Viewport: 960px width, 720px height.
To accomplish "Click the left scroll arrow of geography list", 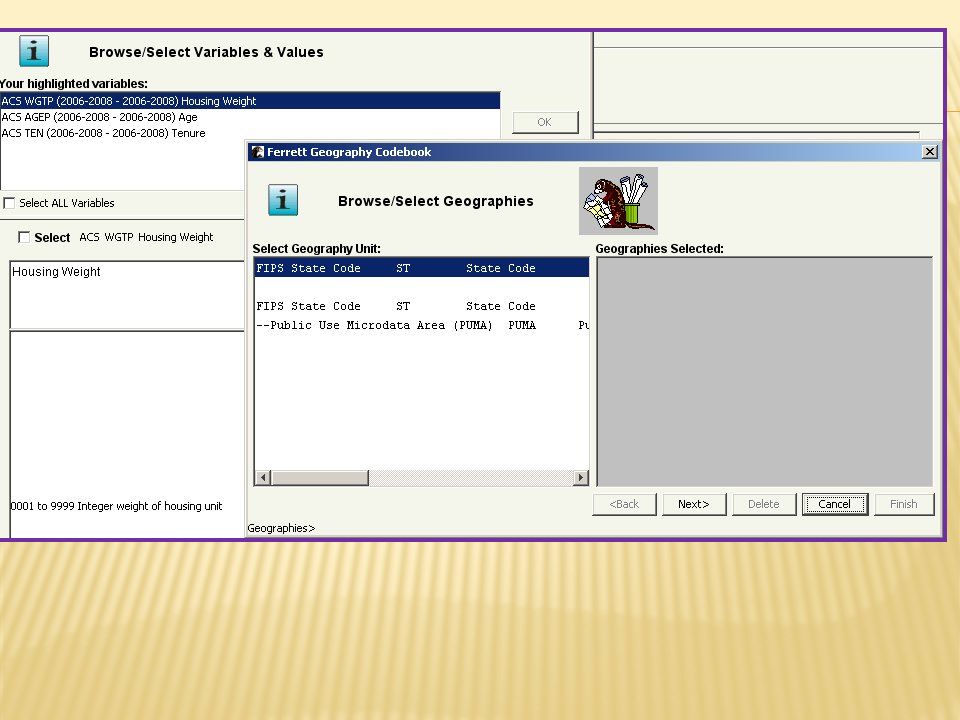I will tap(263, 478).
